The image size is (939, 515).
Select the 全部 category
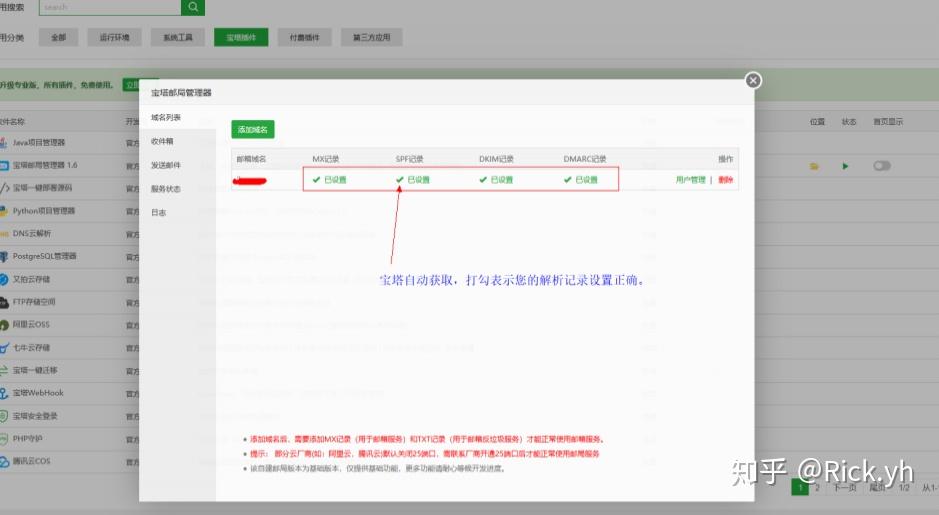coord(59,37)
